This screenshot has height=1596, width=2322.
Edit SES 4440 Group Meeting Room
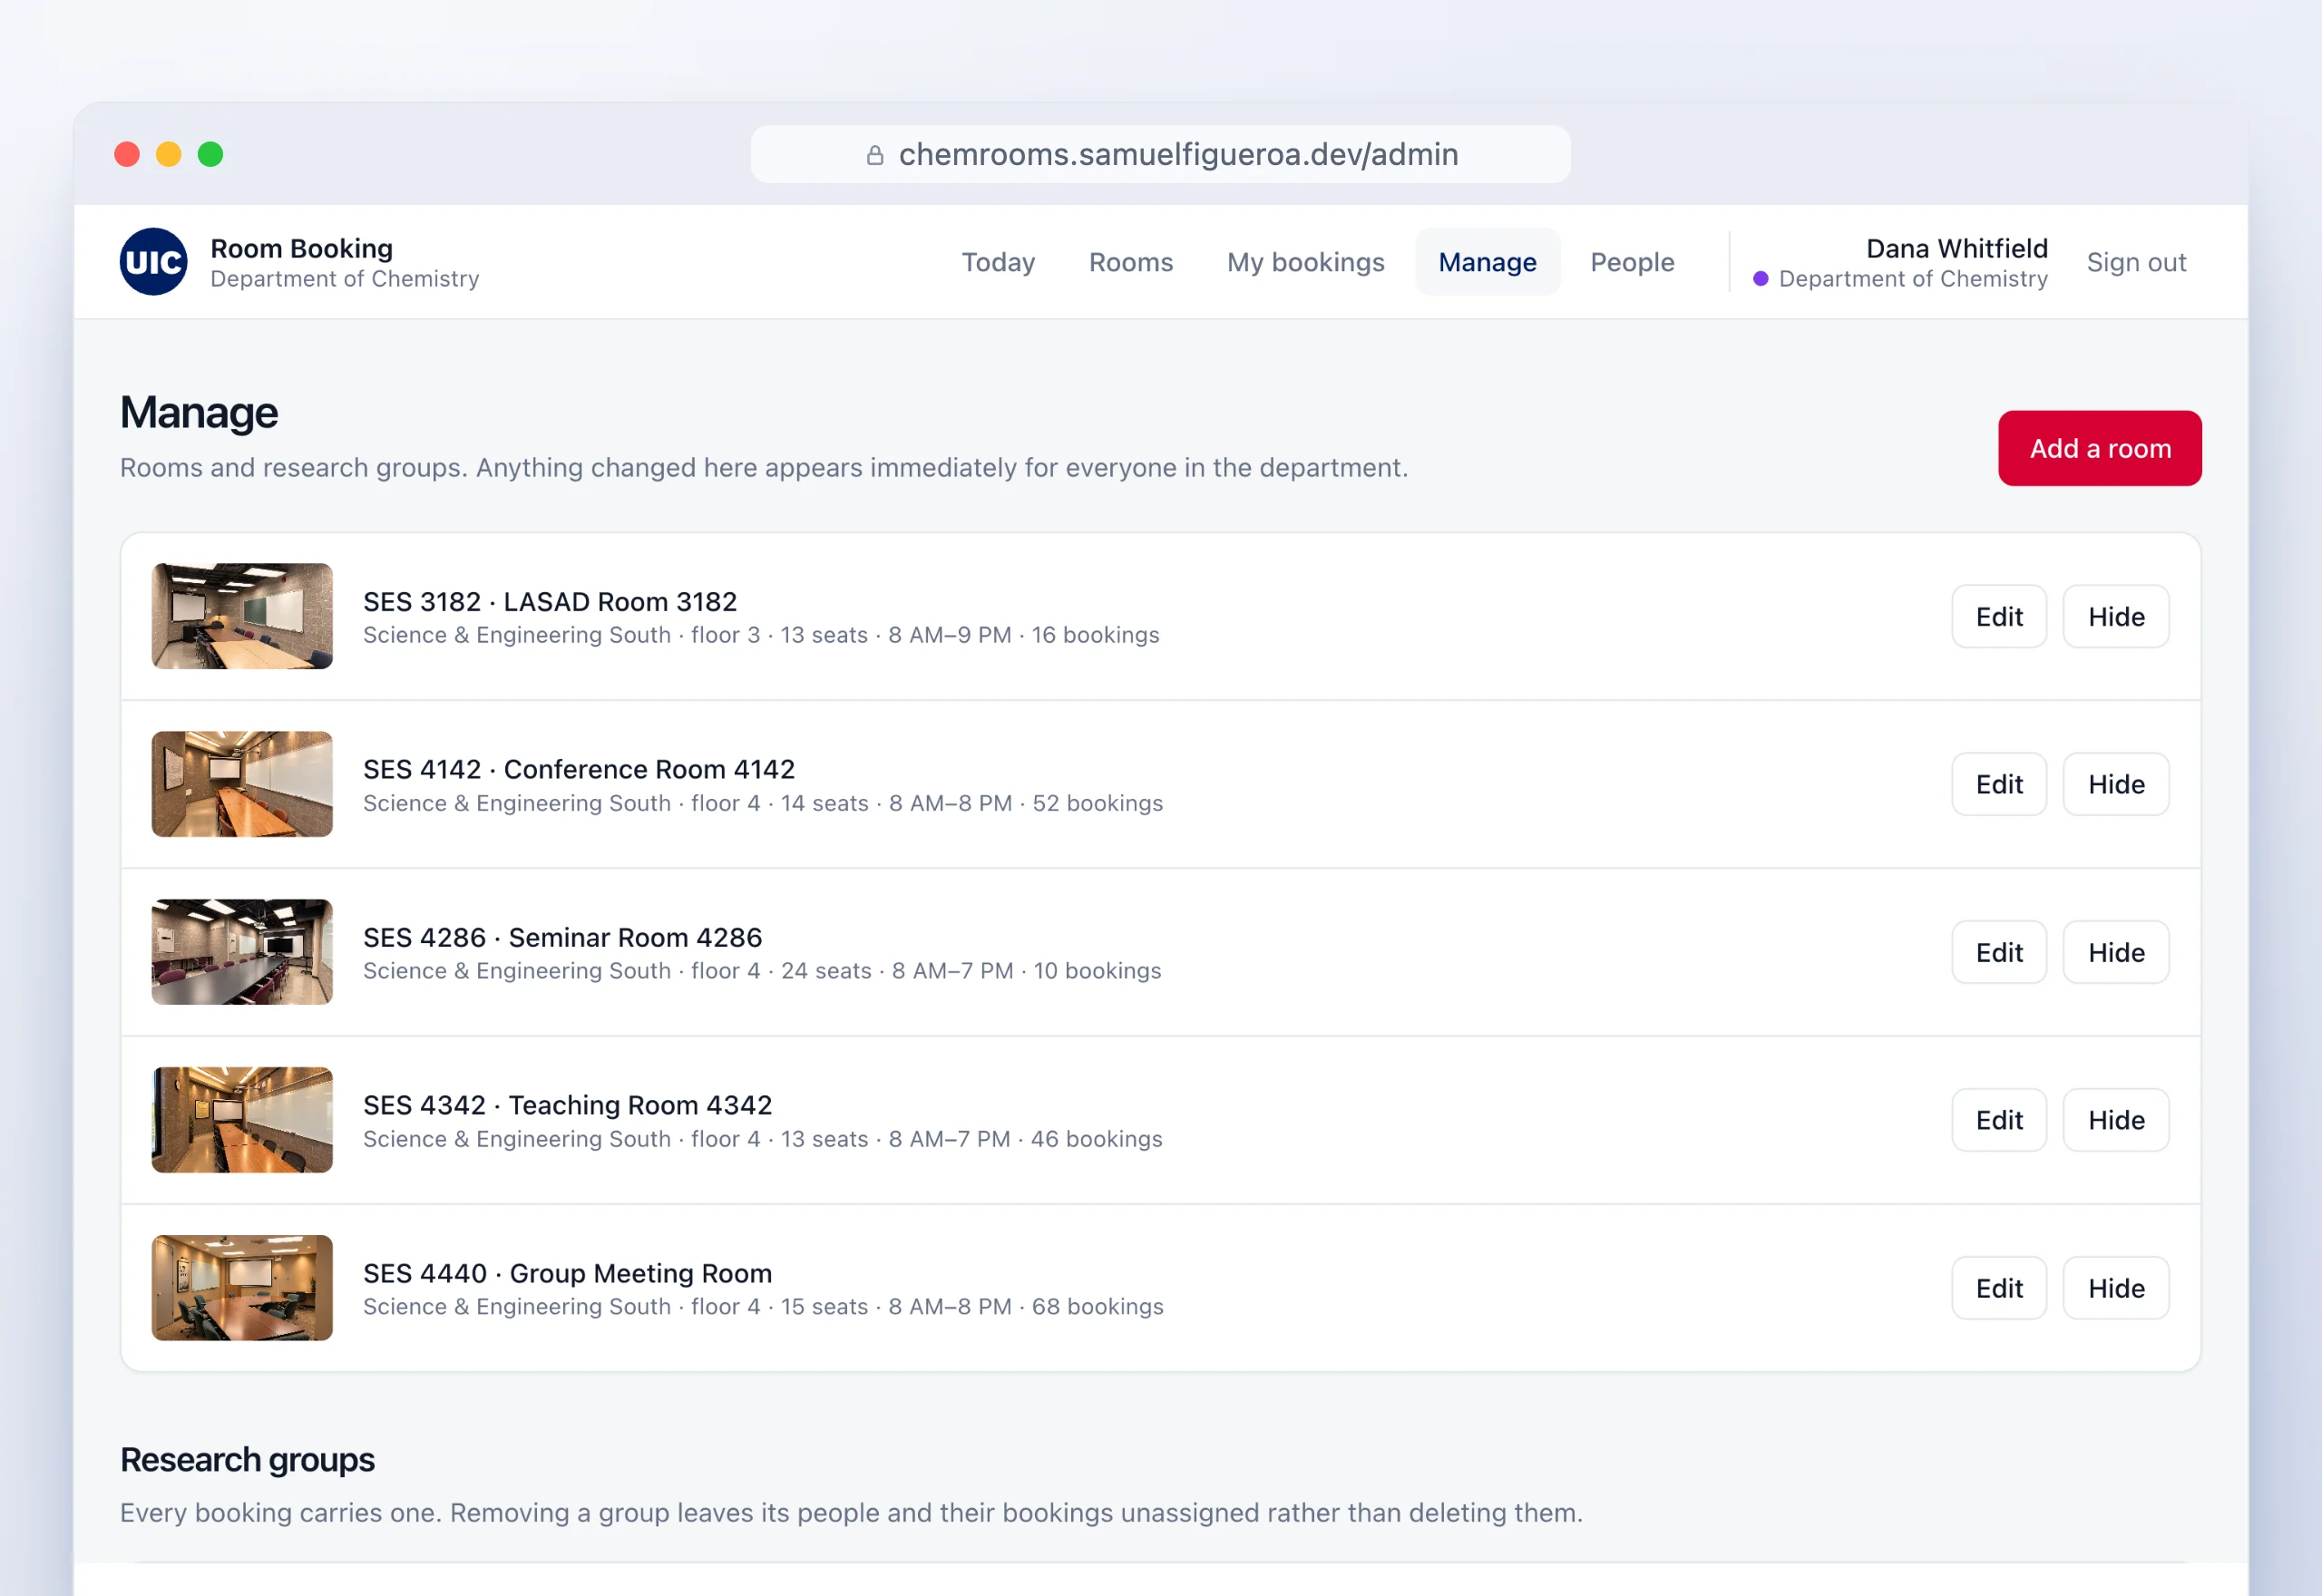tap(1999, 1288)
